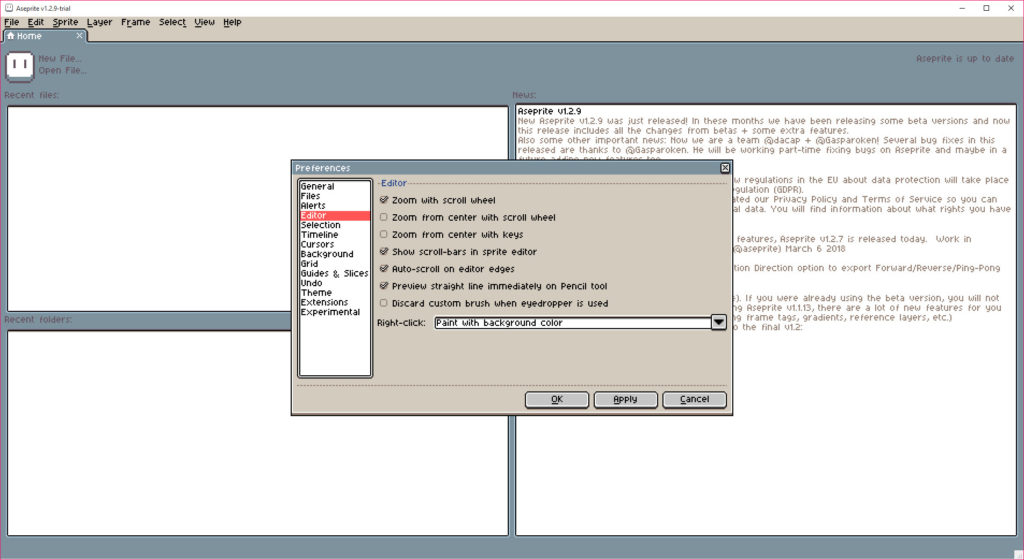Close the Home tab with its x
The width and height of the screenshot is (1024, 560).
80,36
